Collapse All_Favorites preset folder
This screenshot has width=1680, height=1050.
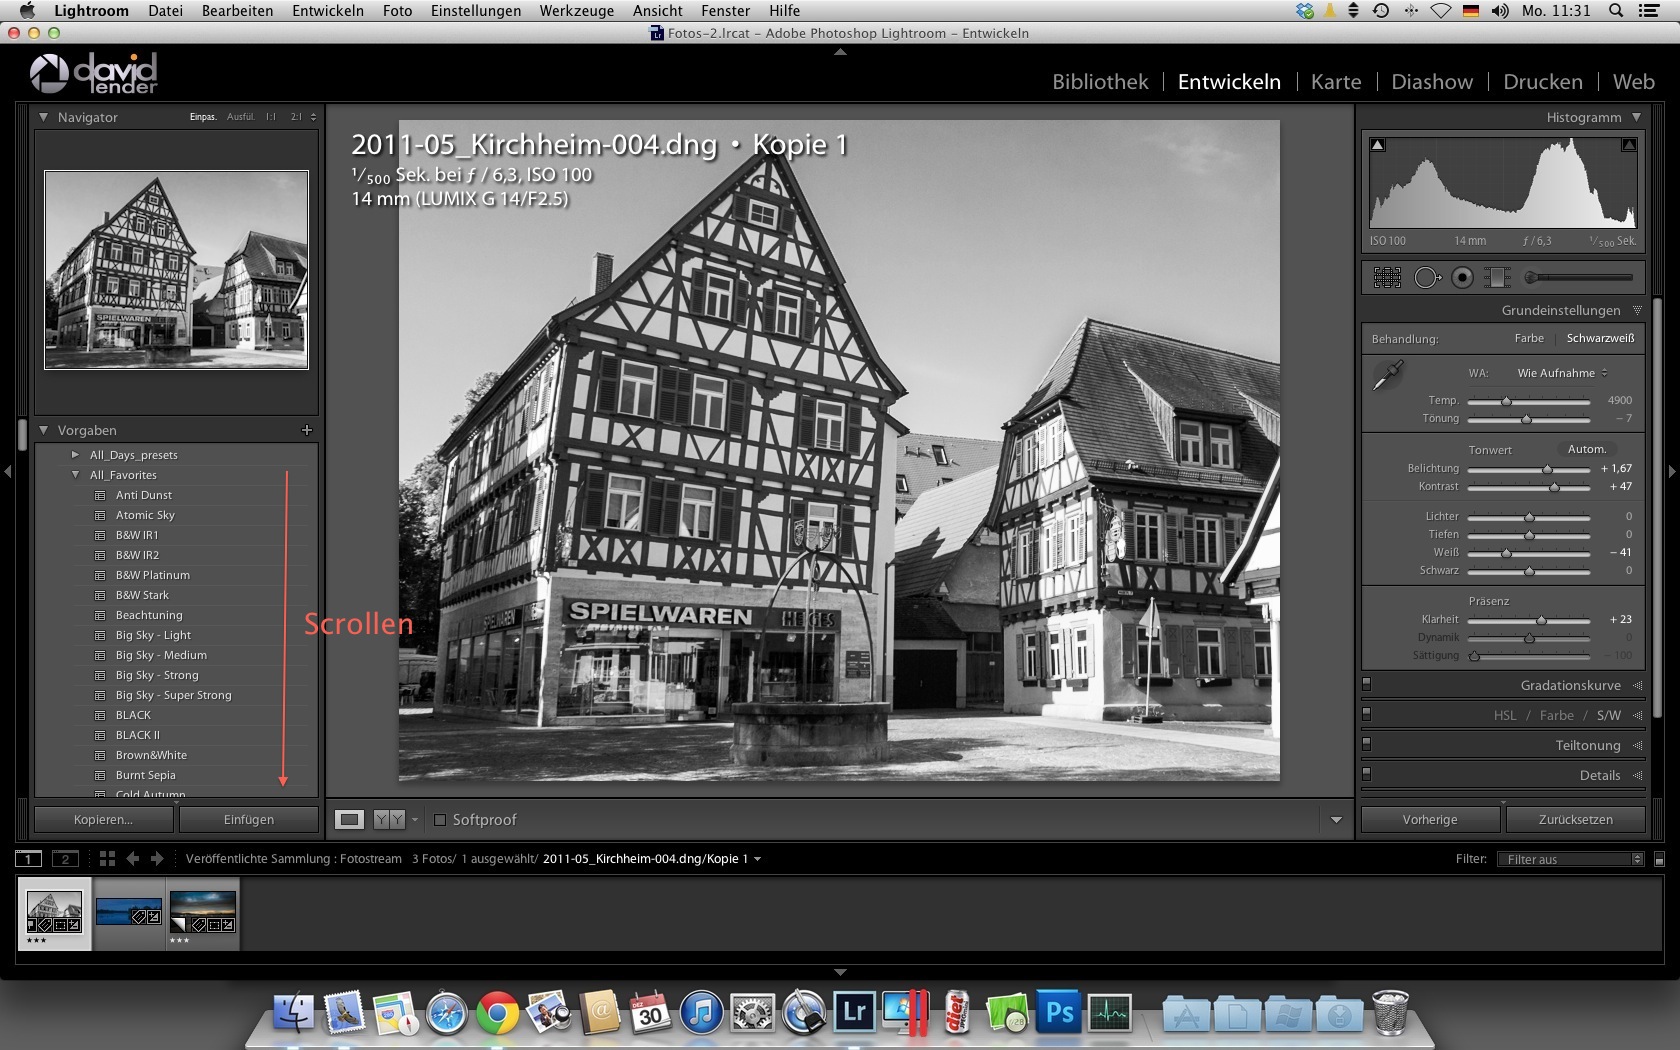75,475
